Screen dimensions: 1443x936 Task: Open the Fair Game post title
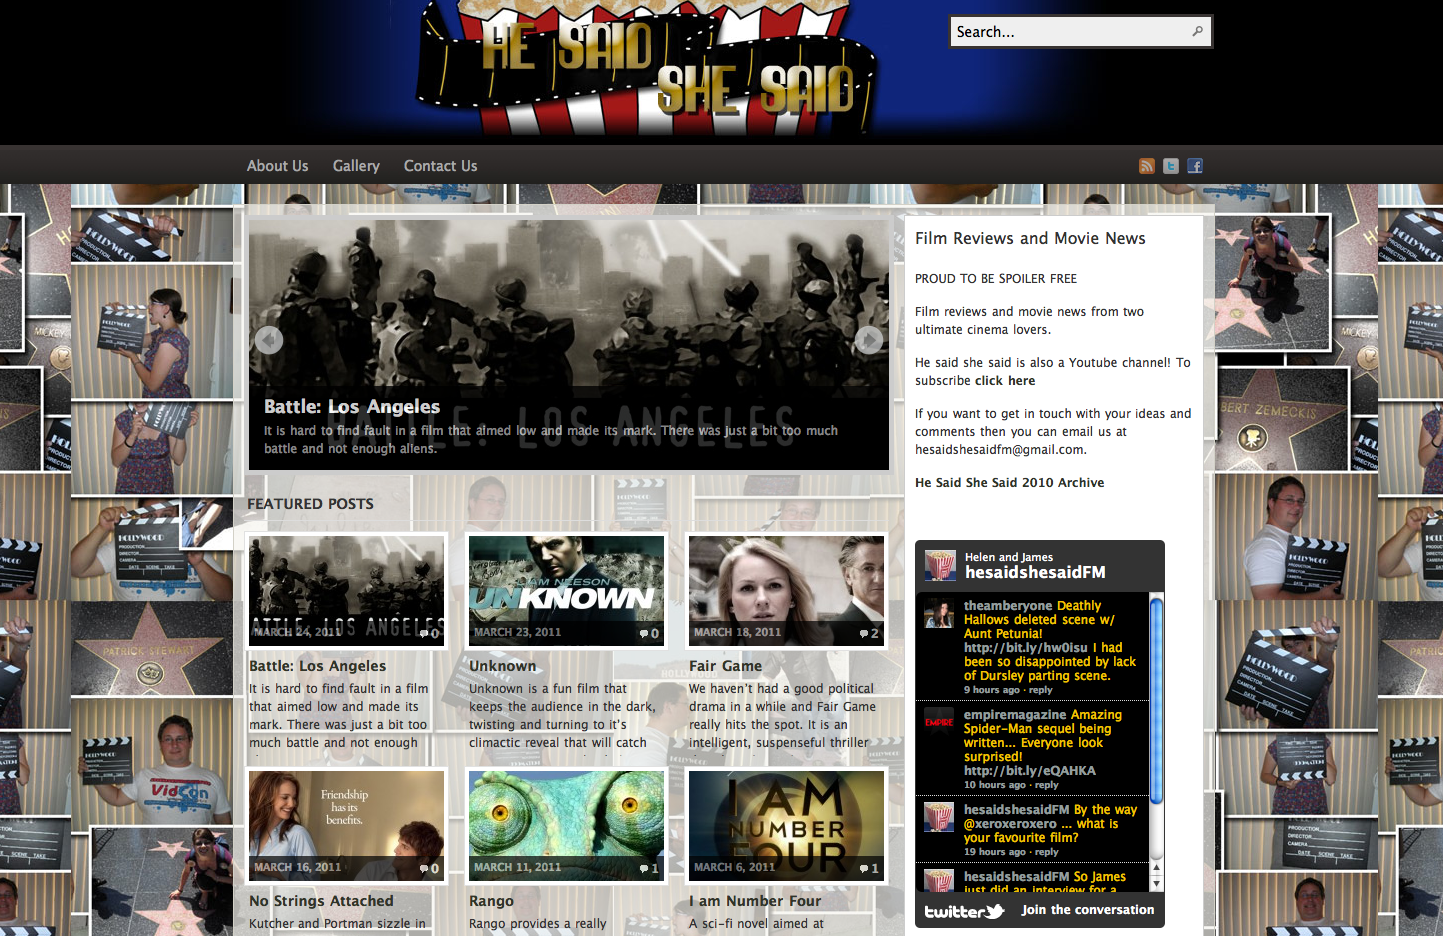(x=725, y=666)
